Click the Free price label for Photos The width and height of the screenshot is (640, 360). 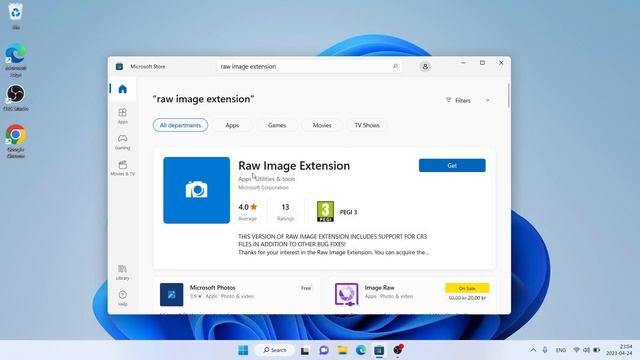(306, 288)
